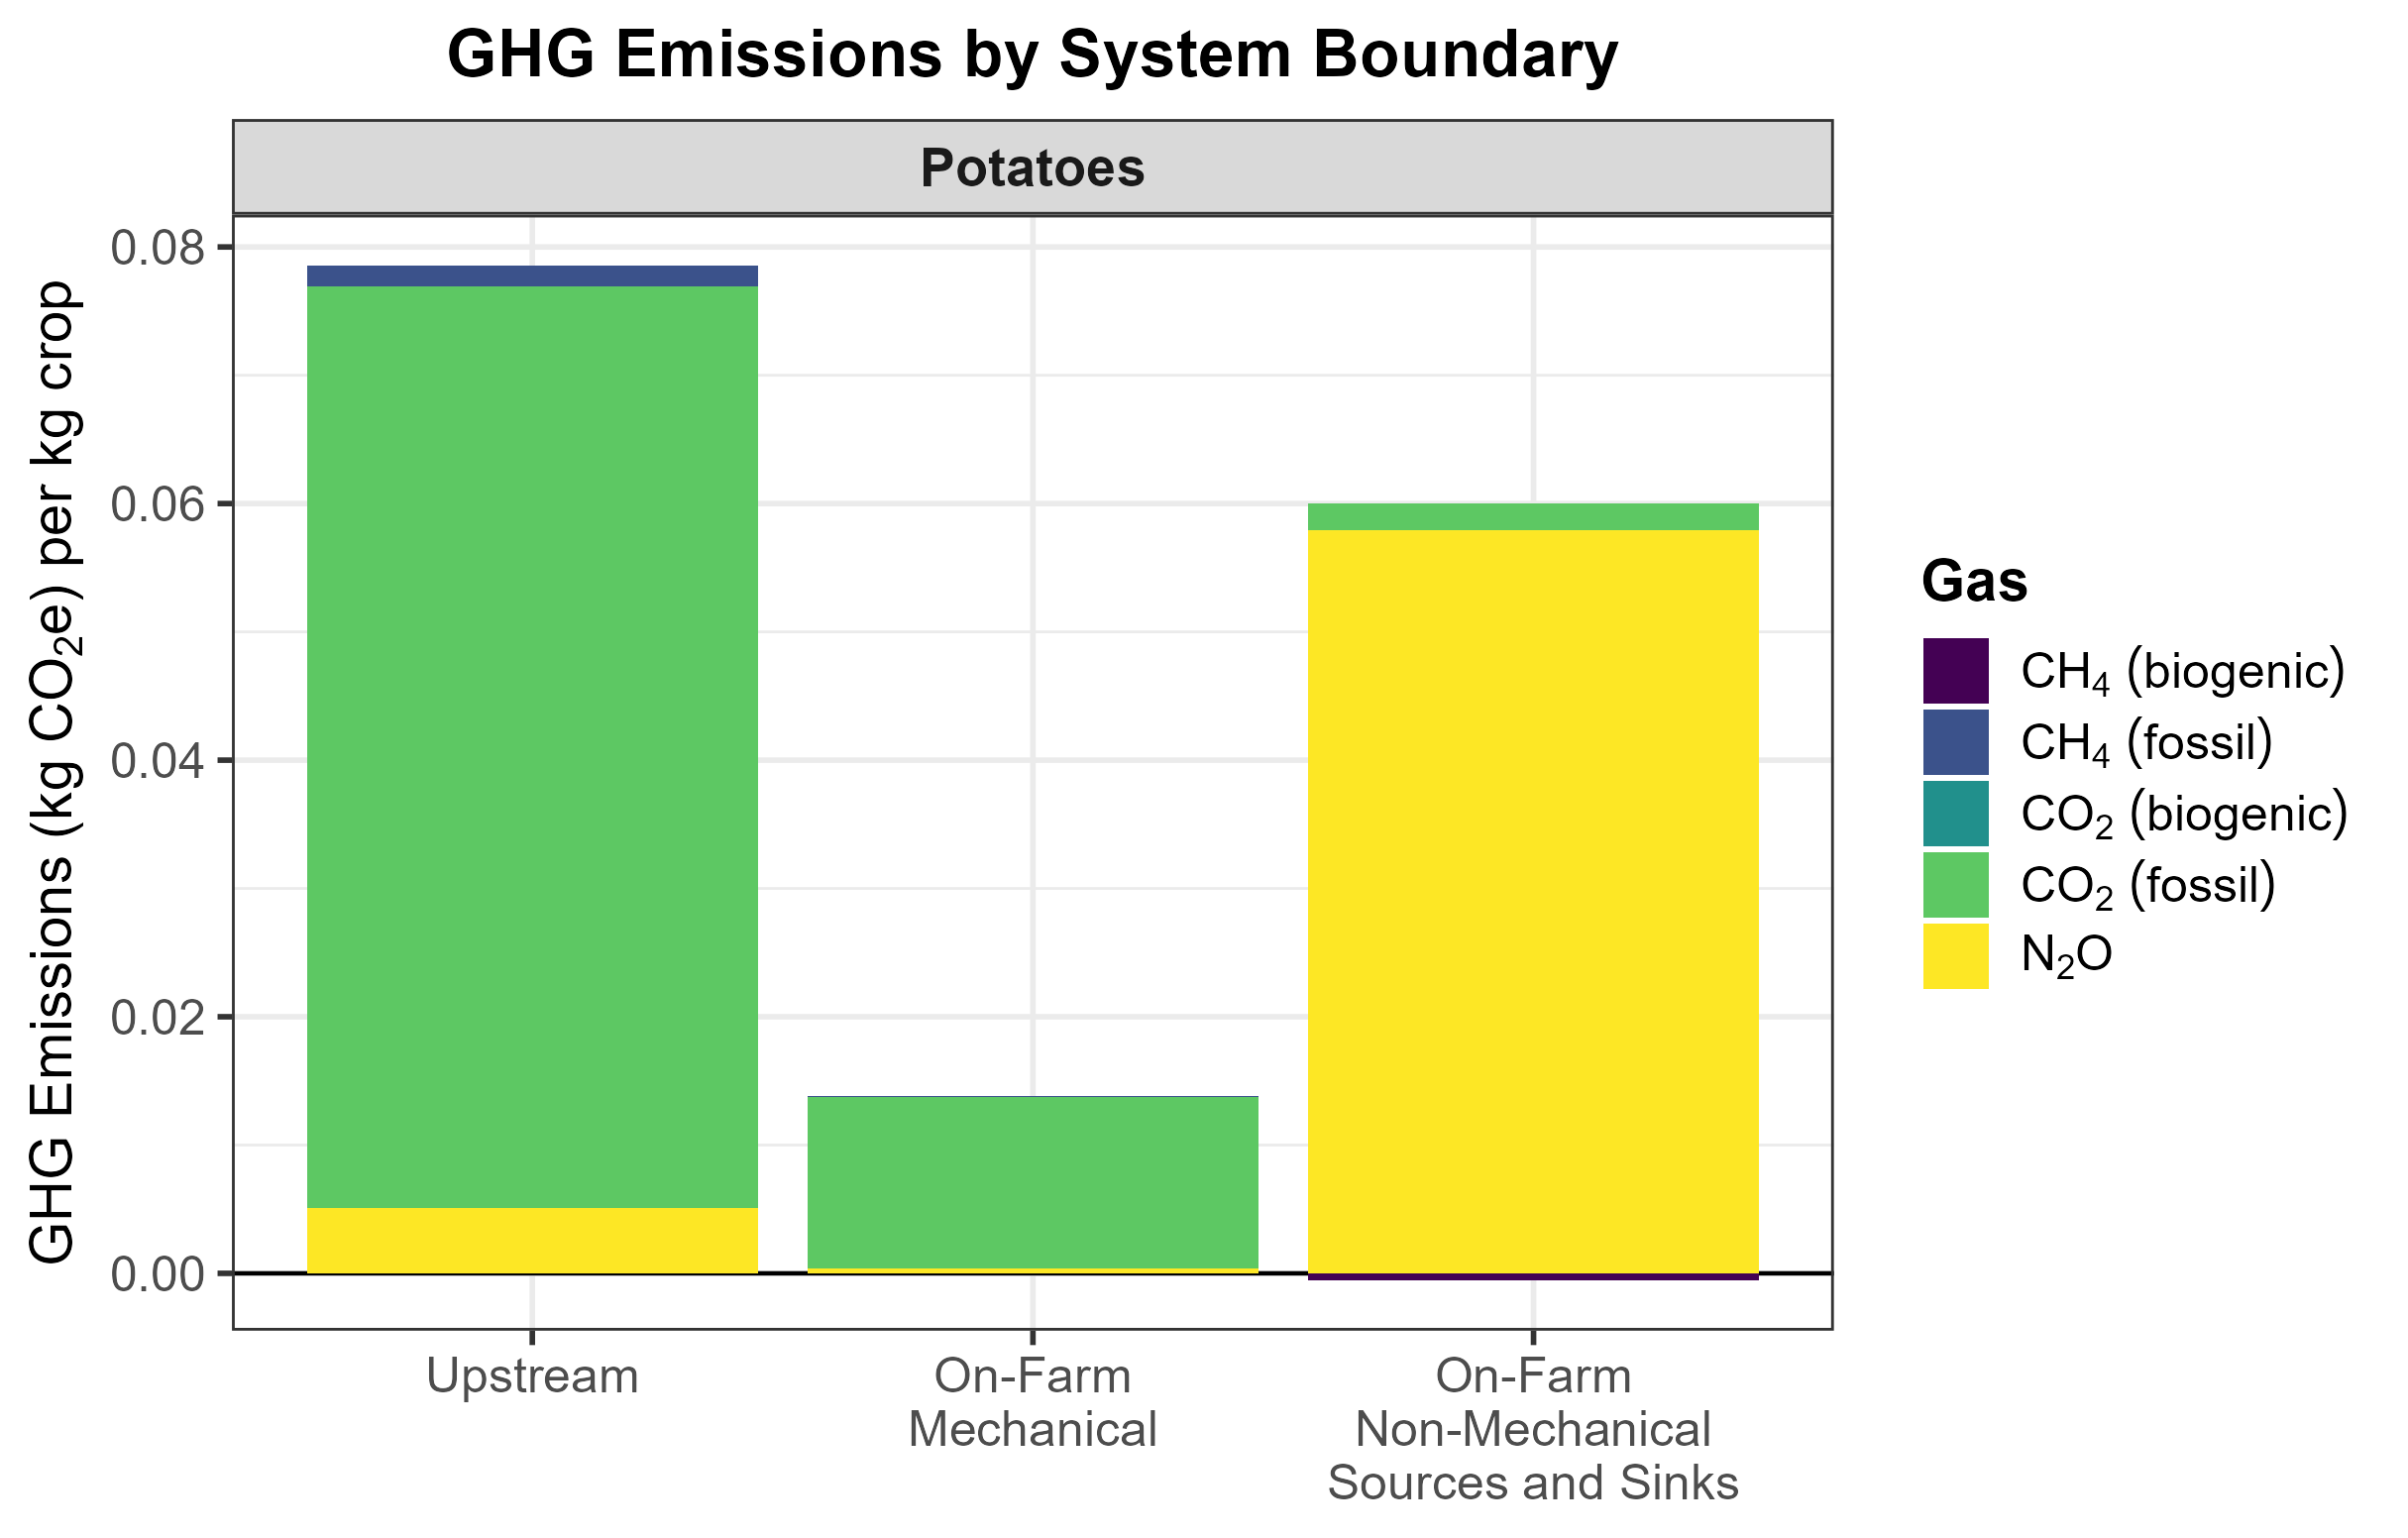This screenshot has width=2408, height=1538.
Task: Click the Potatoes facet header strip
Action: [1032, 167]
